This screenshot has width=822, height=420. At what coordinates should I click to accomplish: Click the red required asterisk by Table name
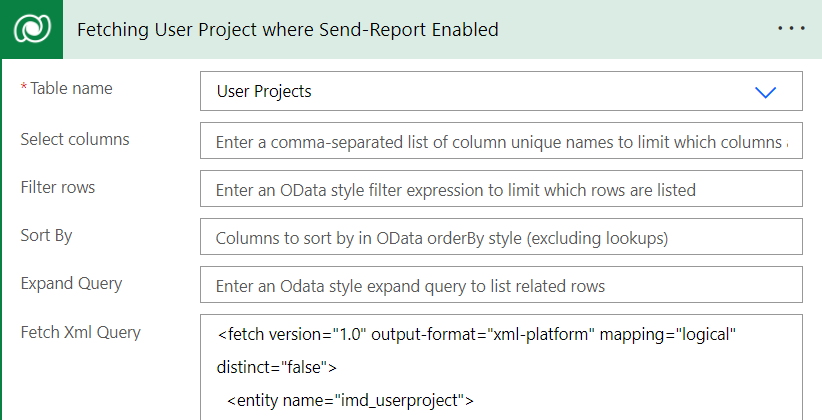click(24, 88)
